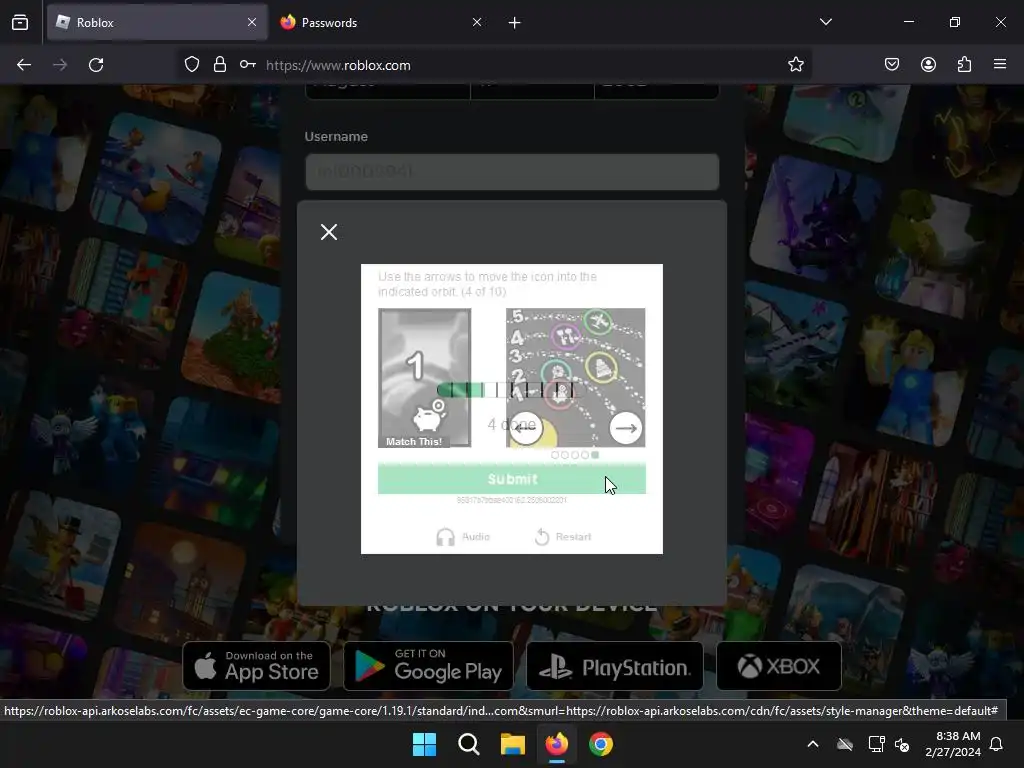Open Windows taskbar search
Viewport: 1024px width, 768px height.
coord(468,744)
